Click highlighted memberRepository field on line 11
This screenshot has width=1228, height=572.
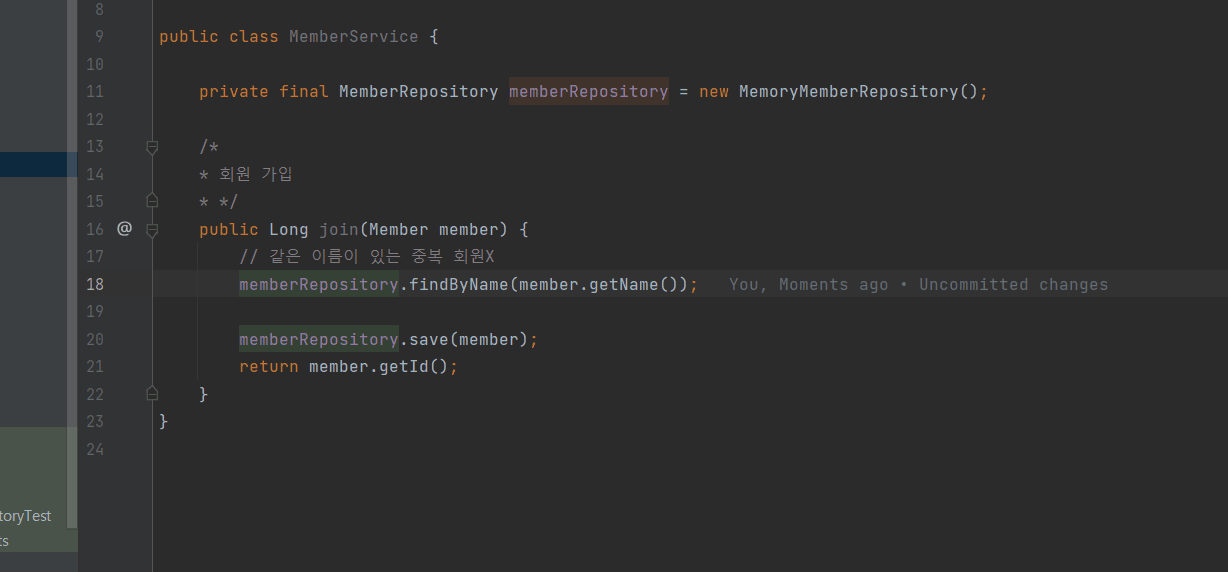(x=588, y=92)
